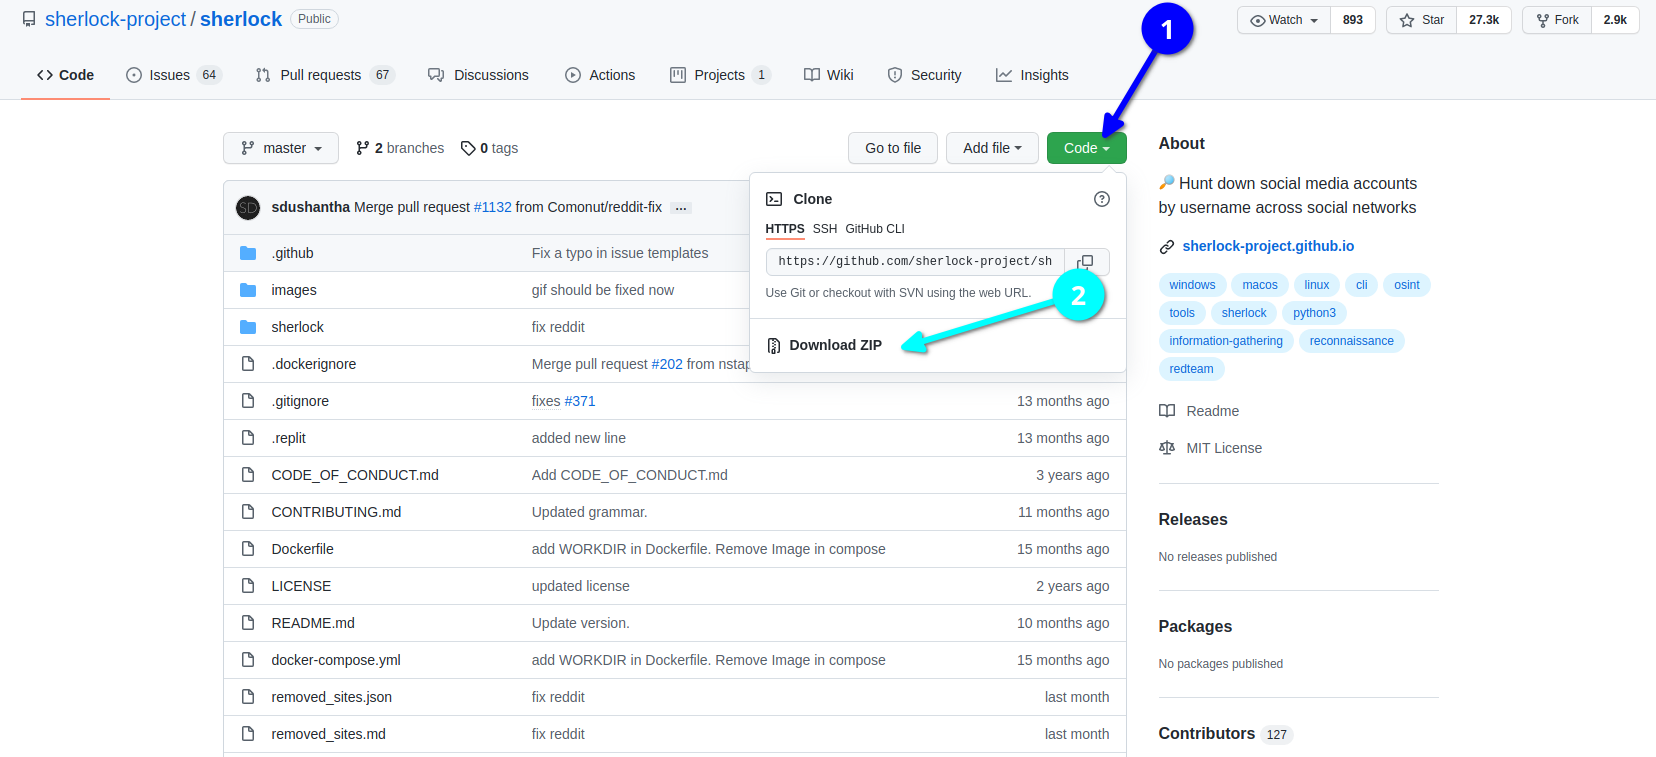Click the zip file icon beside Download ZIP
Screen dimensions: 1656x757
774,345
